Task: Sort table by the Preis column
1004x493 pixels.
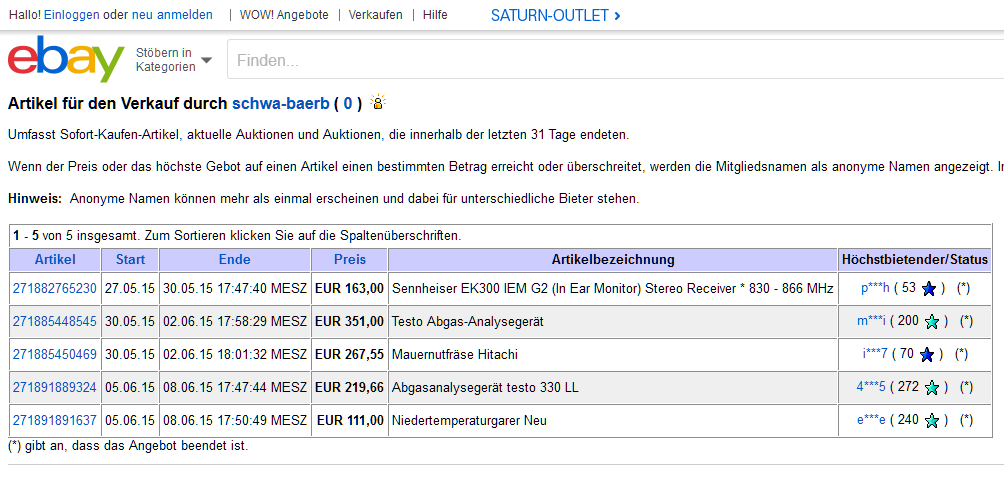Action: [x=349, y=260]
